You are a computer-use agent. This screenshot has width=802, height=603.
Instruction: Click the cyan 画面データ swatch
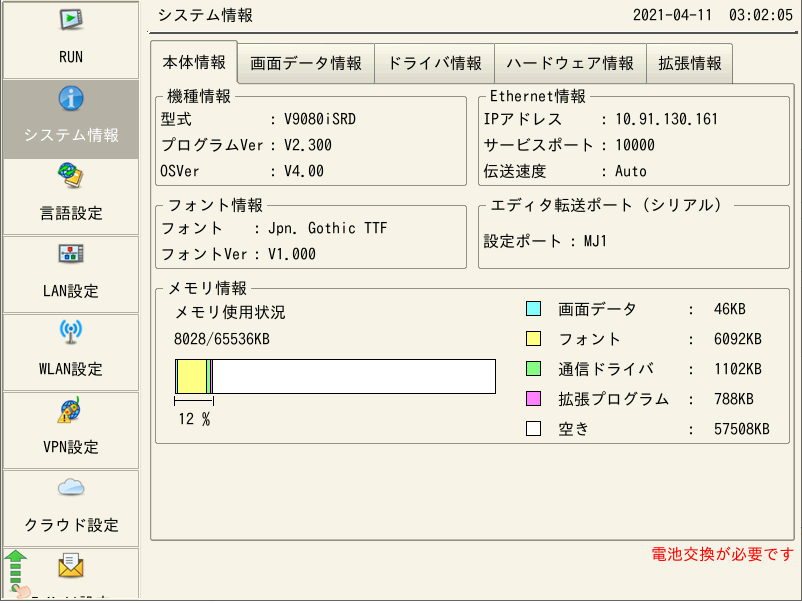pyautogui.click(x=533, y=309)
